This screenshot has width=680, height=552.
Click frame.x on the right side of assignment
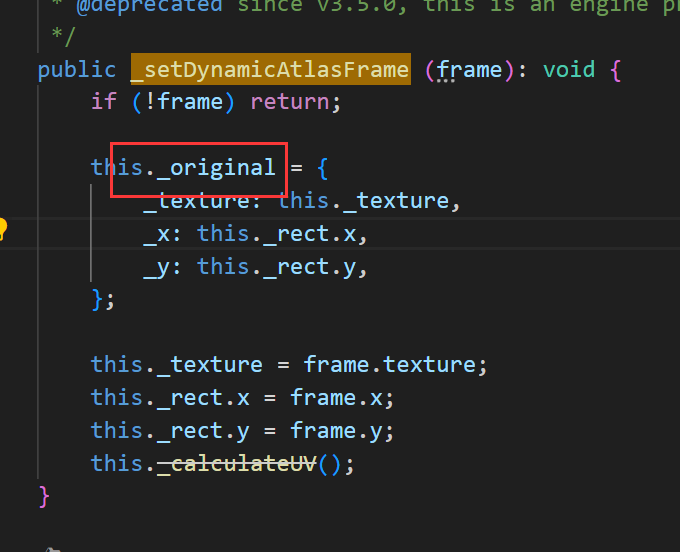[342, 397]
